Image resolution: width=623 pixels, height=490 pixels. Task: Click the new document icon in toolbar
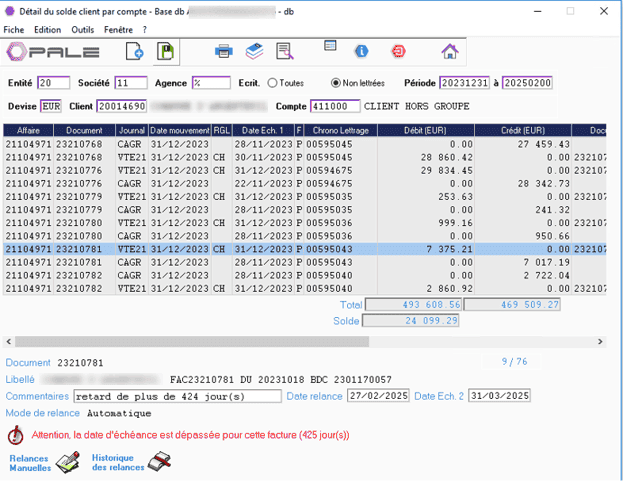(x=134, y=52)
